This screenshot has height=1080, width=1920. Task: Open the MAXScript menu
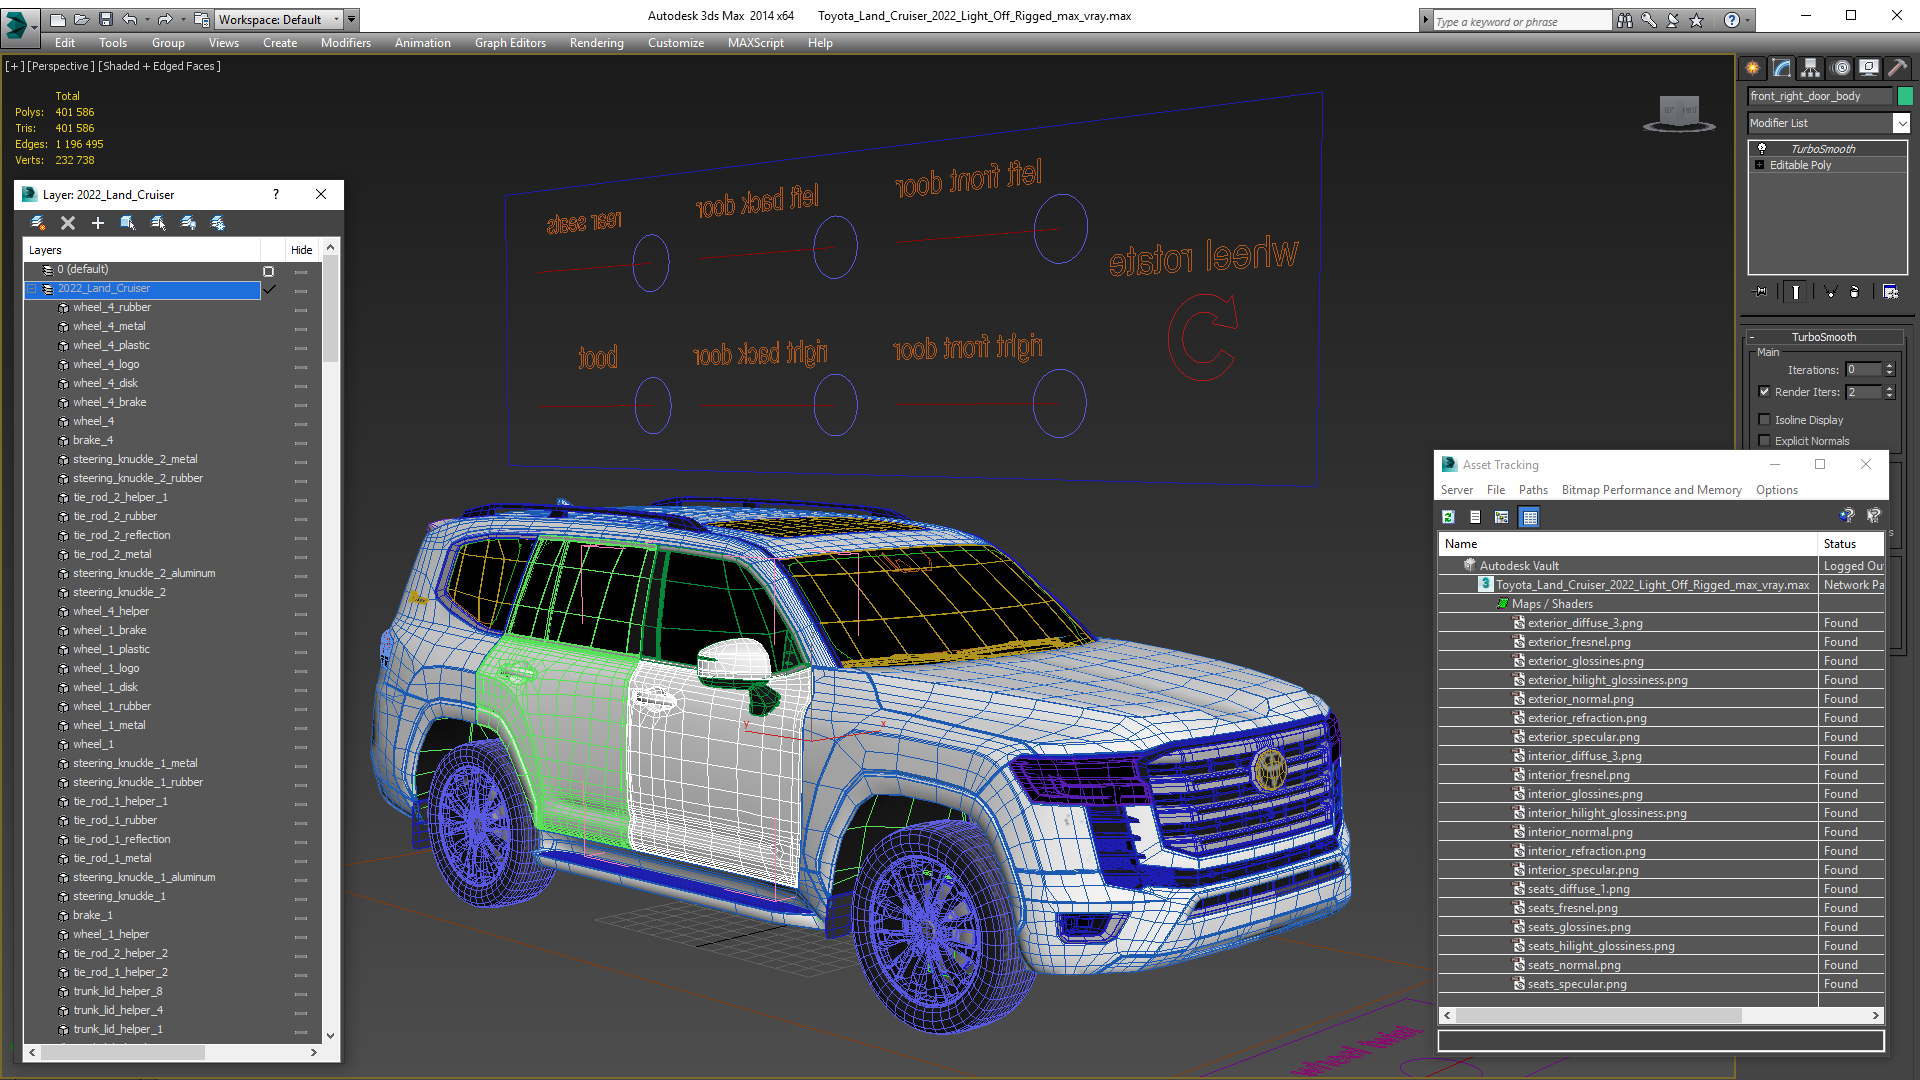coord(755,43)
